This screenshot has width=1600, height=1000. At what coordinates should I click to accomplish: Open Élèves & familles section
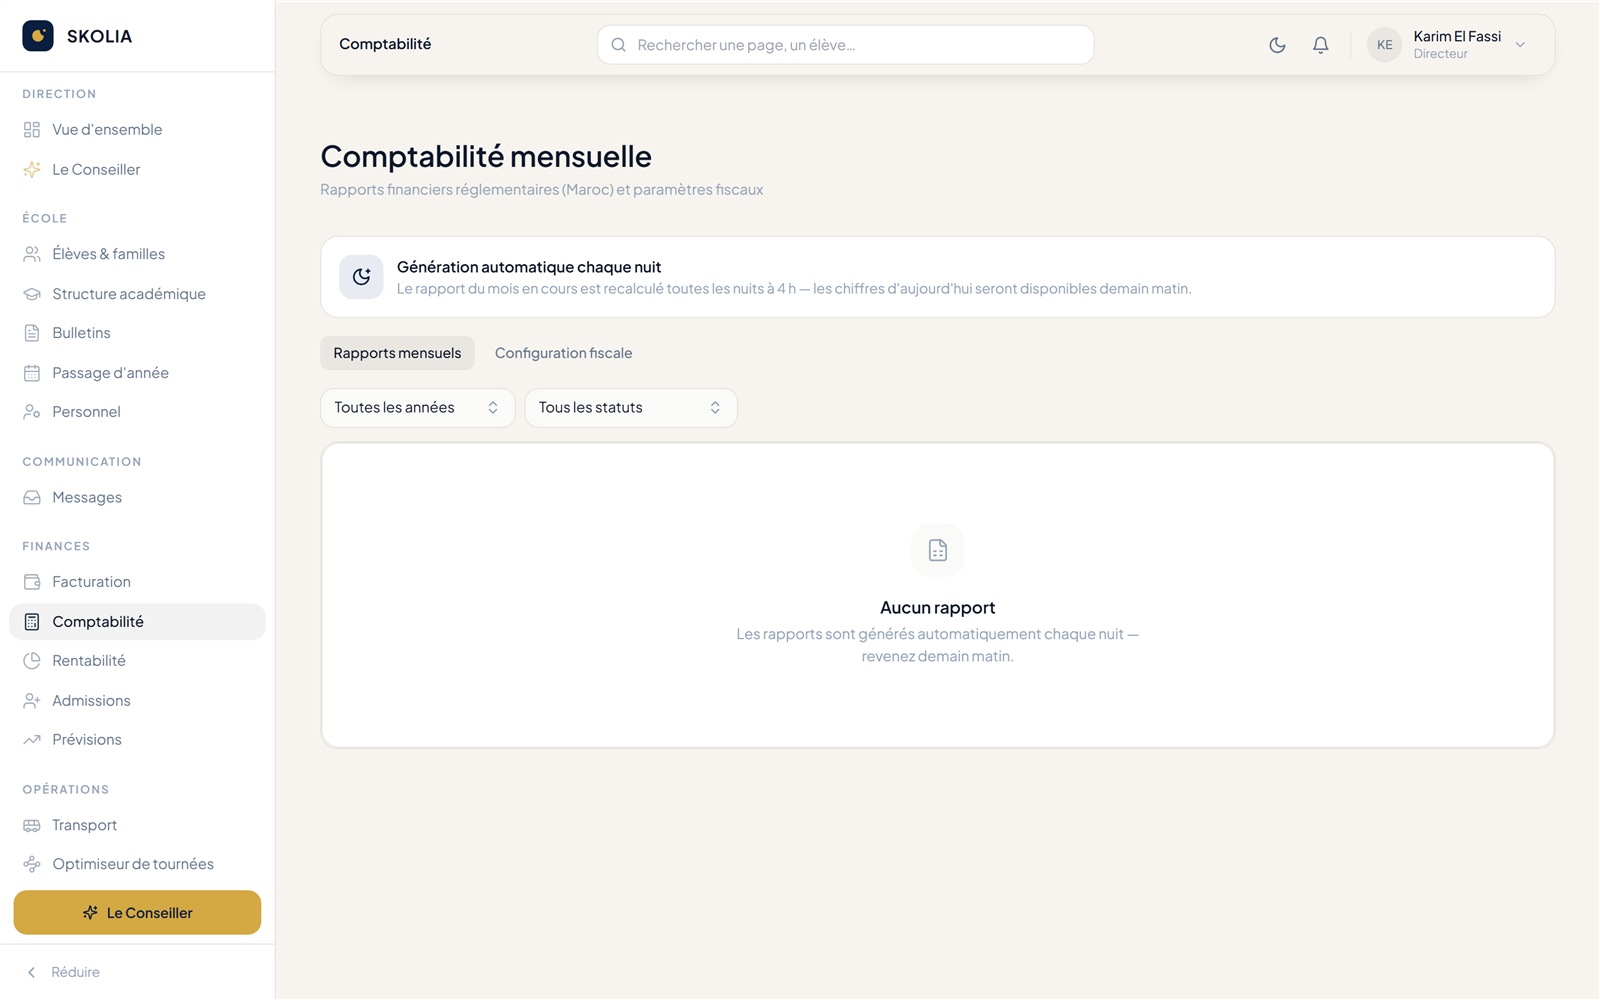coord(137,254)
